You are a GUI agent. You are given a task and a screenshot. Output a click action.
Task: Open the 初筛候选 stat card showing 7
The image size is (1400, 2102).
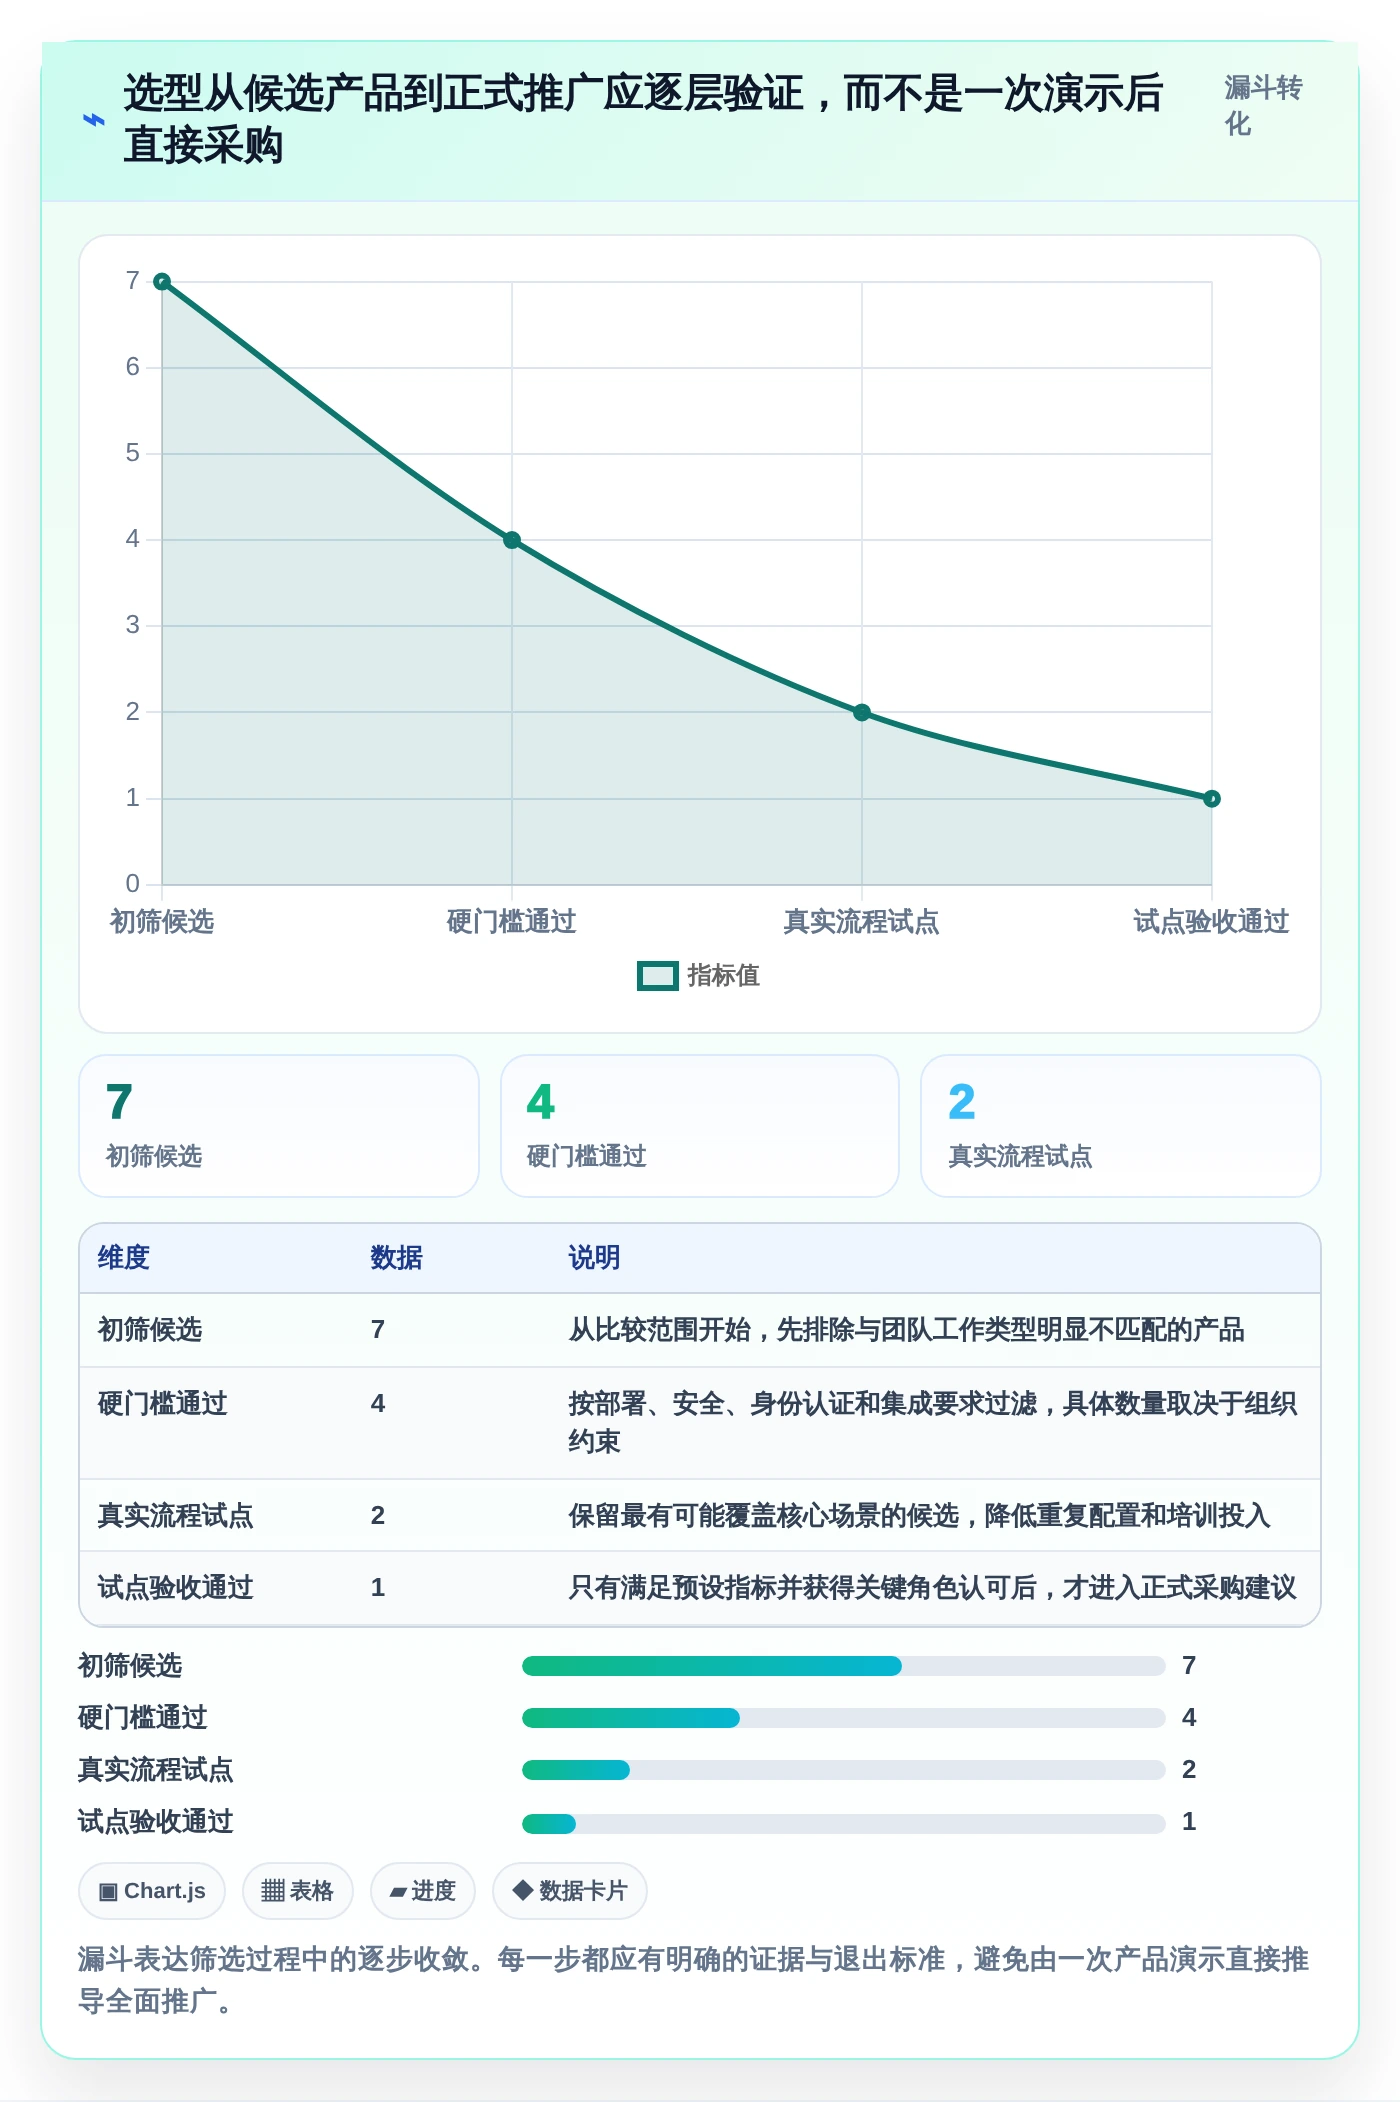[x=279, y=1126]
